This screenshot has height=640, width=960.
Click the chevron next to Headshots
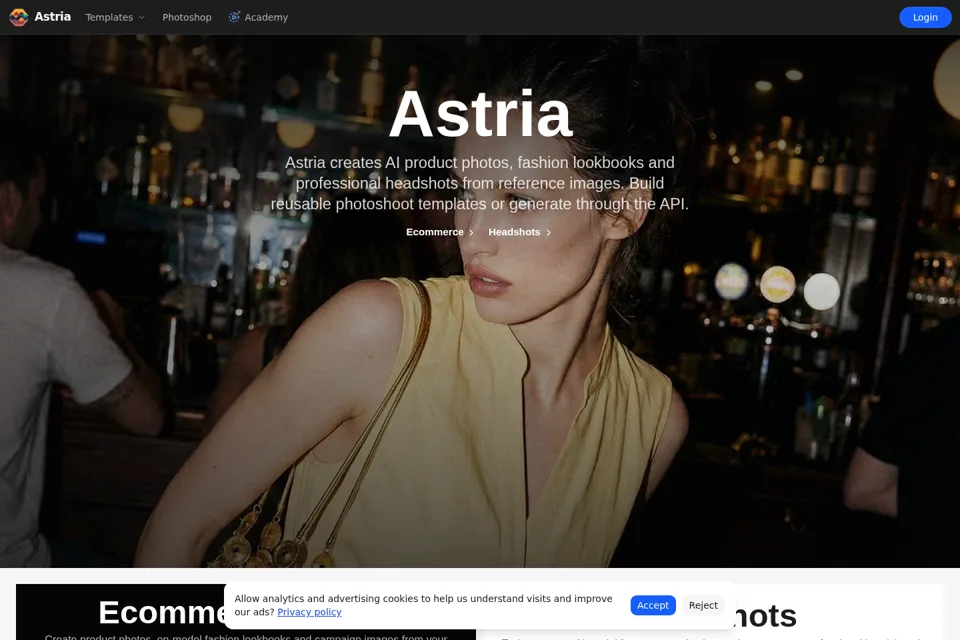pyautogui.click(x=548, y=233)
